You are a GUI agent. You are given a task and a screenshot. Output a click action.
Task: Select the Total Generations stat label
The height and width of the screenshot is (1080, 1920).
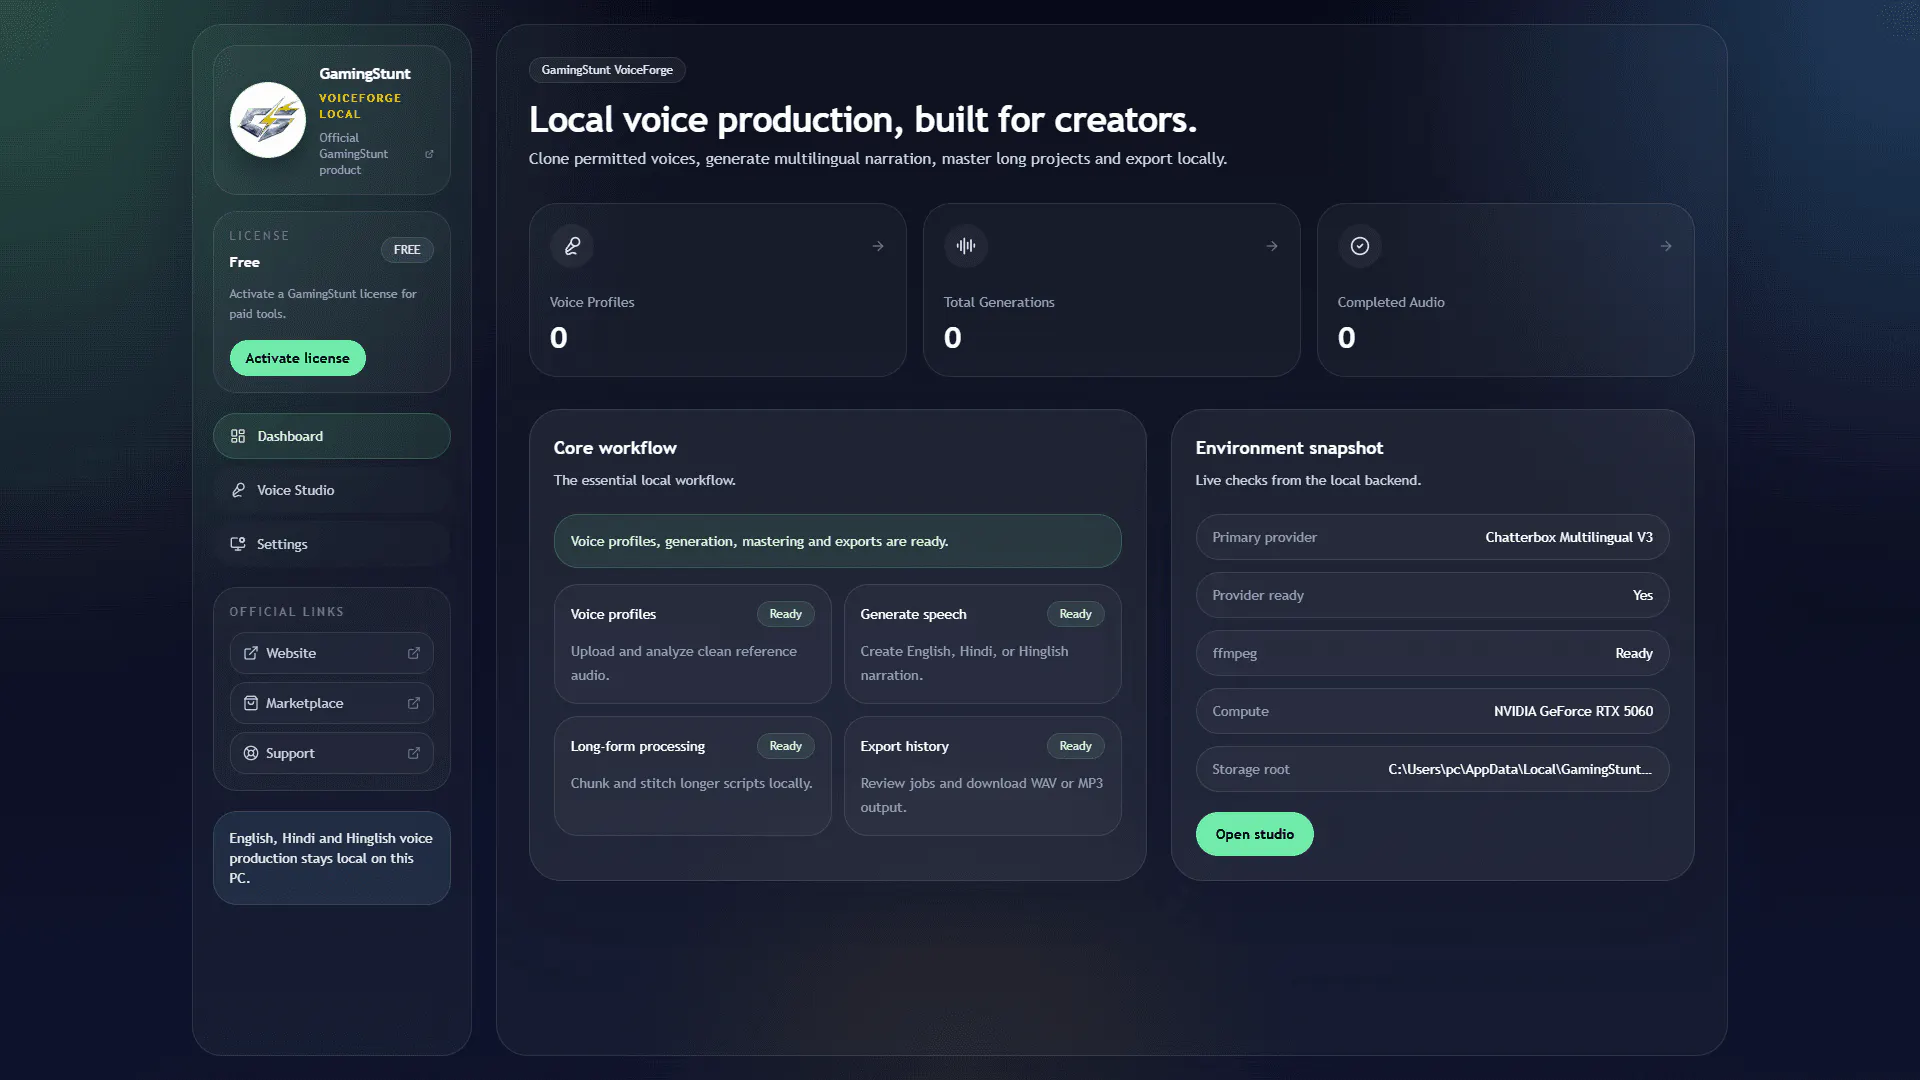[999, 302]
